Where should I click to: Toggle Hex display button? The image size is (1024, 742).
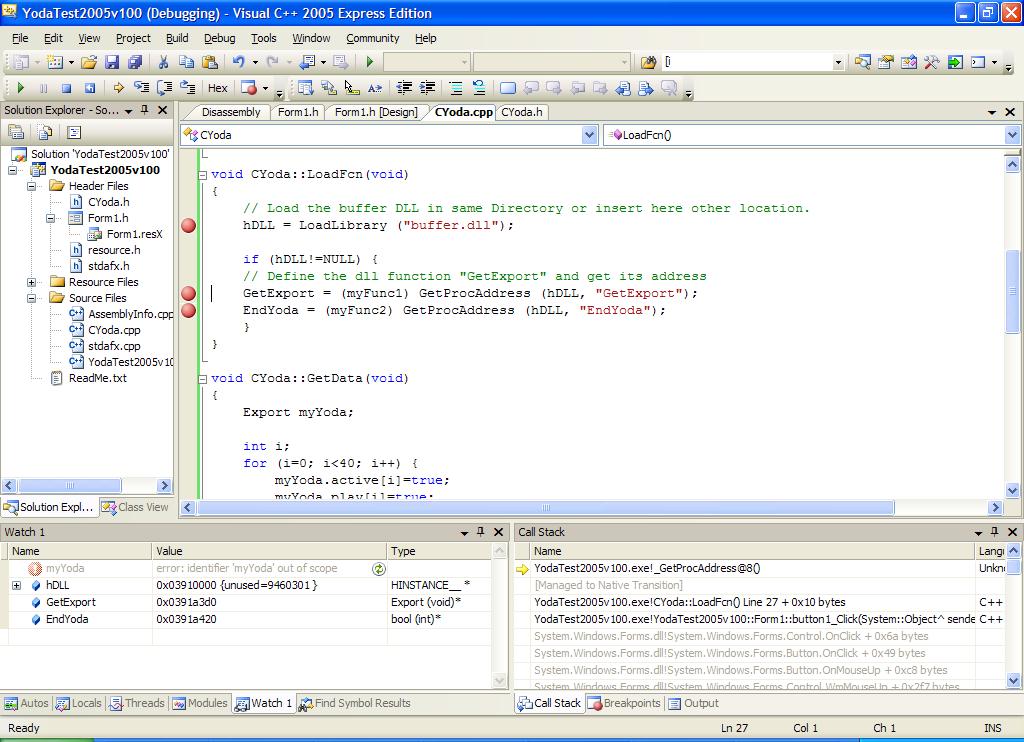217,88
